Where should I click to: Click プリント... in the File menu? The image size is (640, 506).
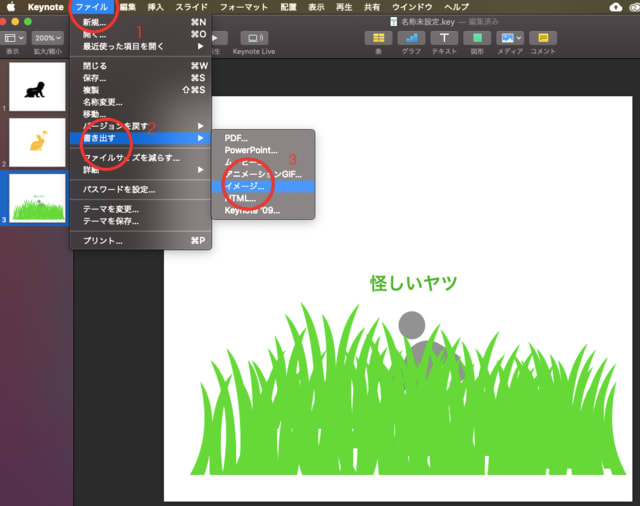tap(102, 240)
